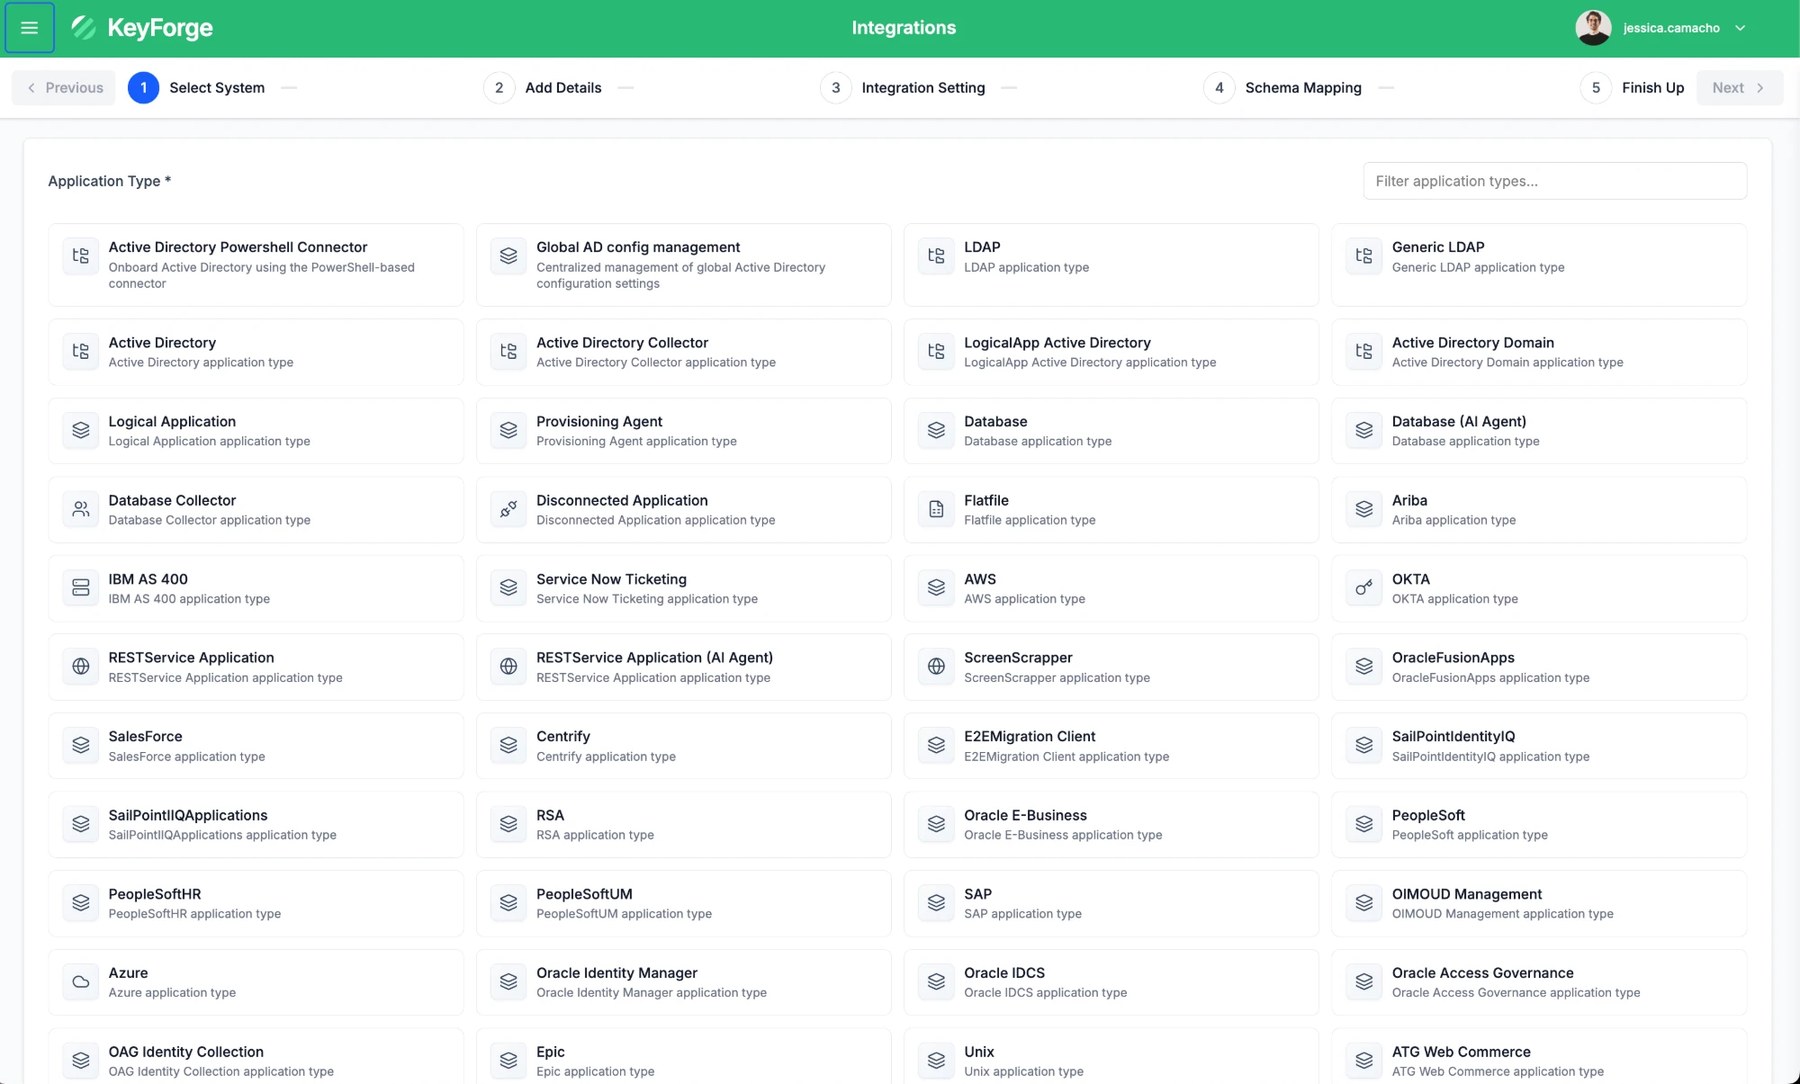Open step 3 Integration Setting
The image size is (1800, 1084).
903,88
